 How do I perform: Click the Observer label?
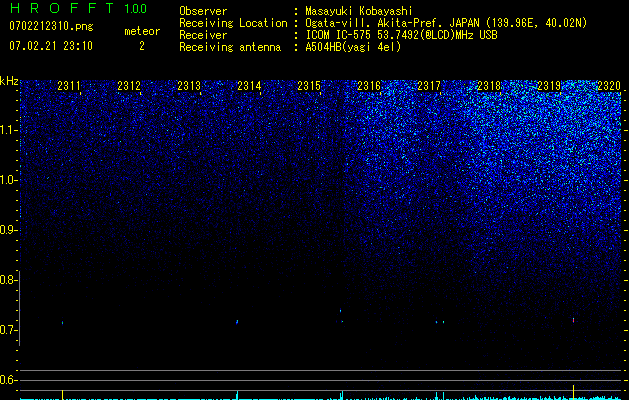coord(203,11)
